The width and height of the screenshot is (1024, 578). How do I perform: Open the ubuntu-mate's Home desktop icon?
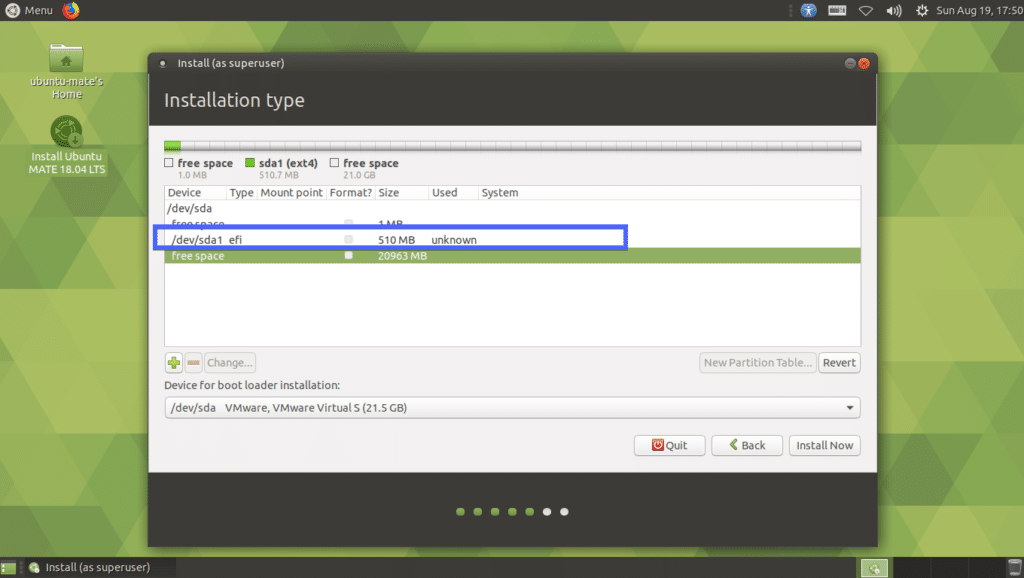coord(65,60)
